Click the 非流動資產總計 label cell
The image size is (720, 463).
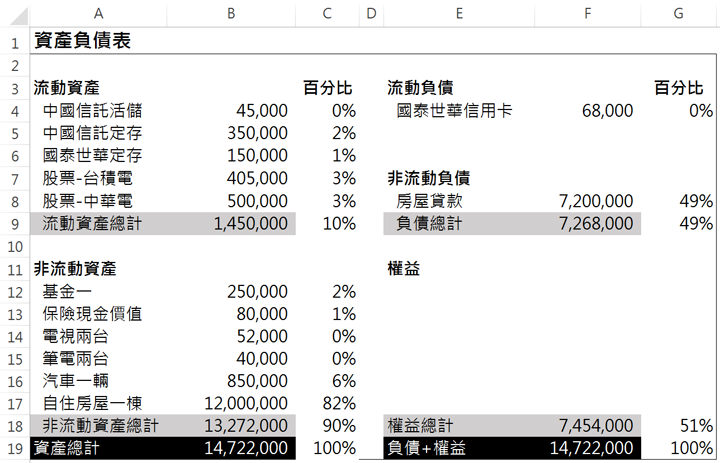[98, 425]
